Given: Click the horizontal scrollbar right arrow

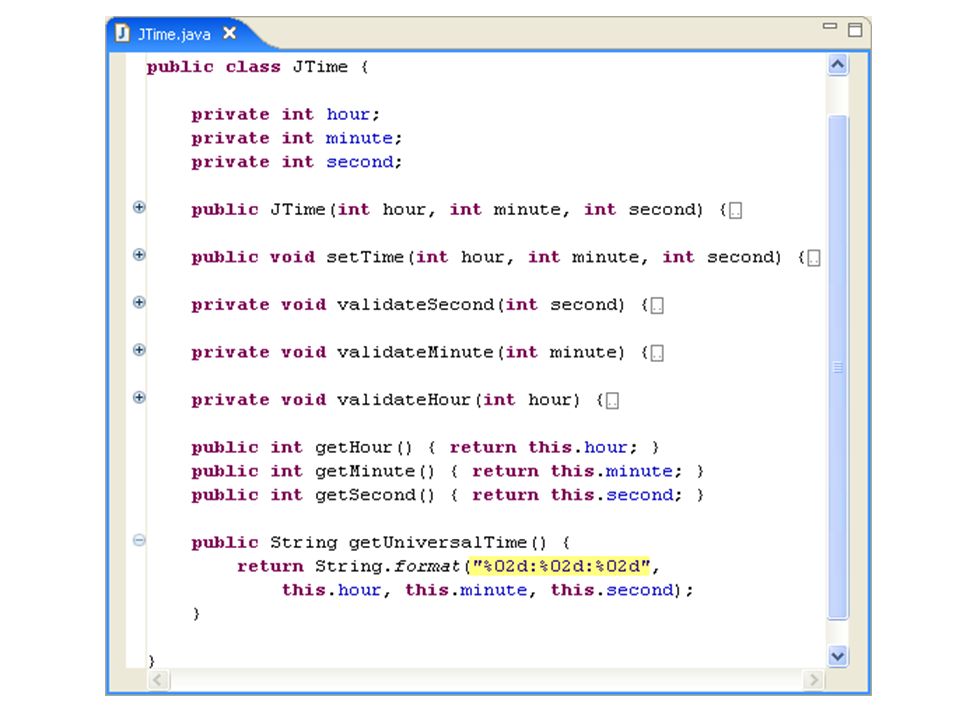Looking at the screenshot, I should coord(813,680).
